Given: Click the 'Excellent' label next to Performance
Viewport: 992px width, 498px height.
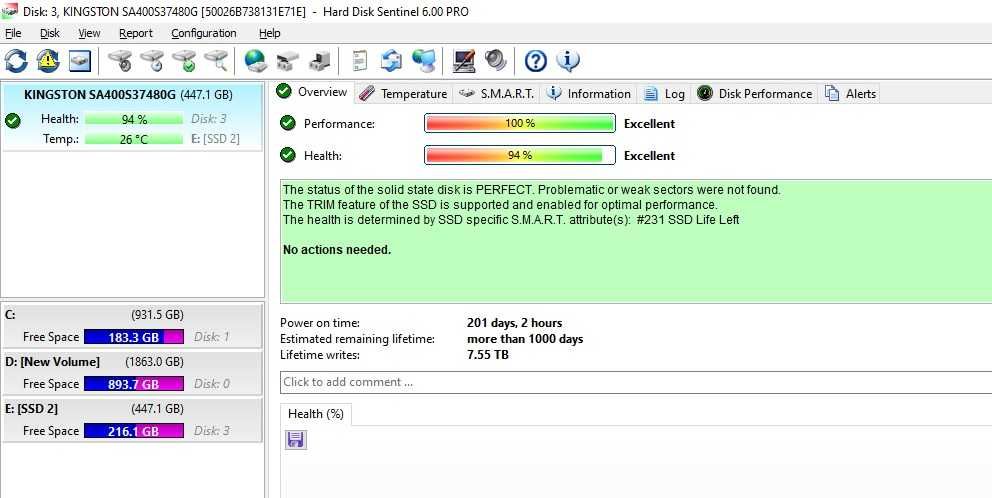Looking at the screenshot, I should [649, 124].
